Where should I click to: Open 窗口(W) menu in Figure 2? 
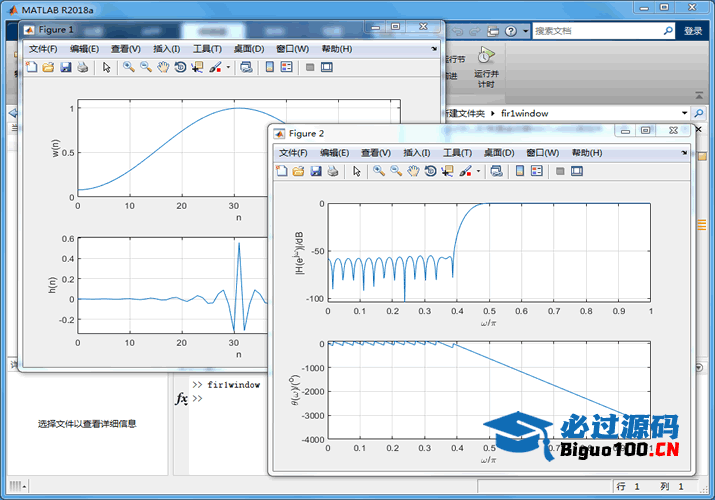543,153
